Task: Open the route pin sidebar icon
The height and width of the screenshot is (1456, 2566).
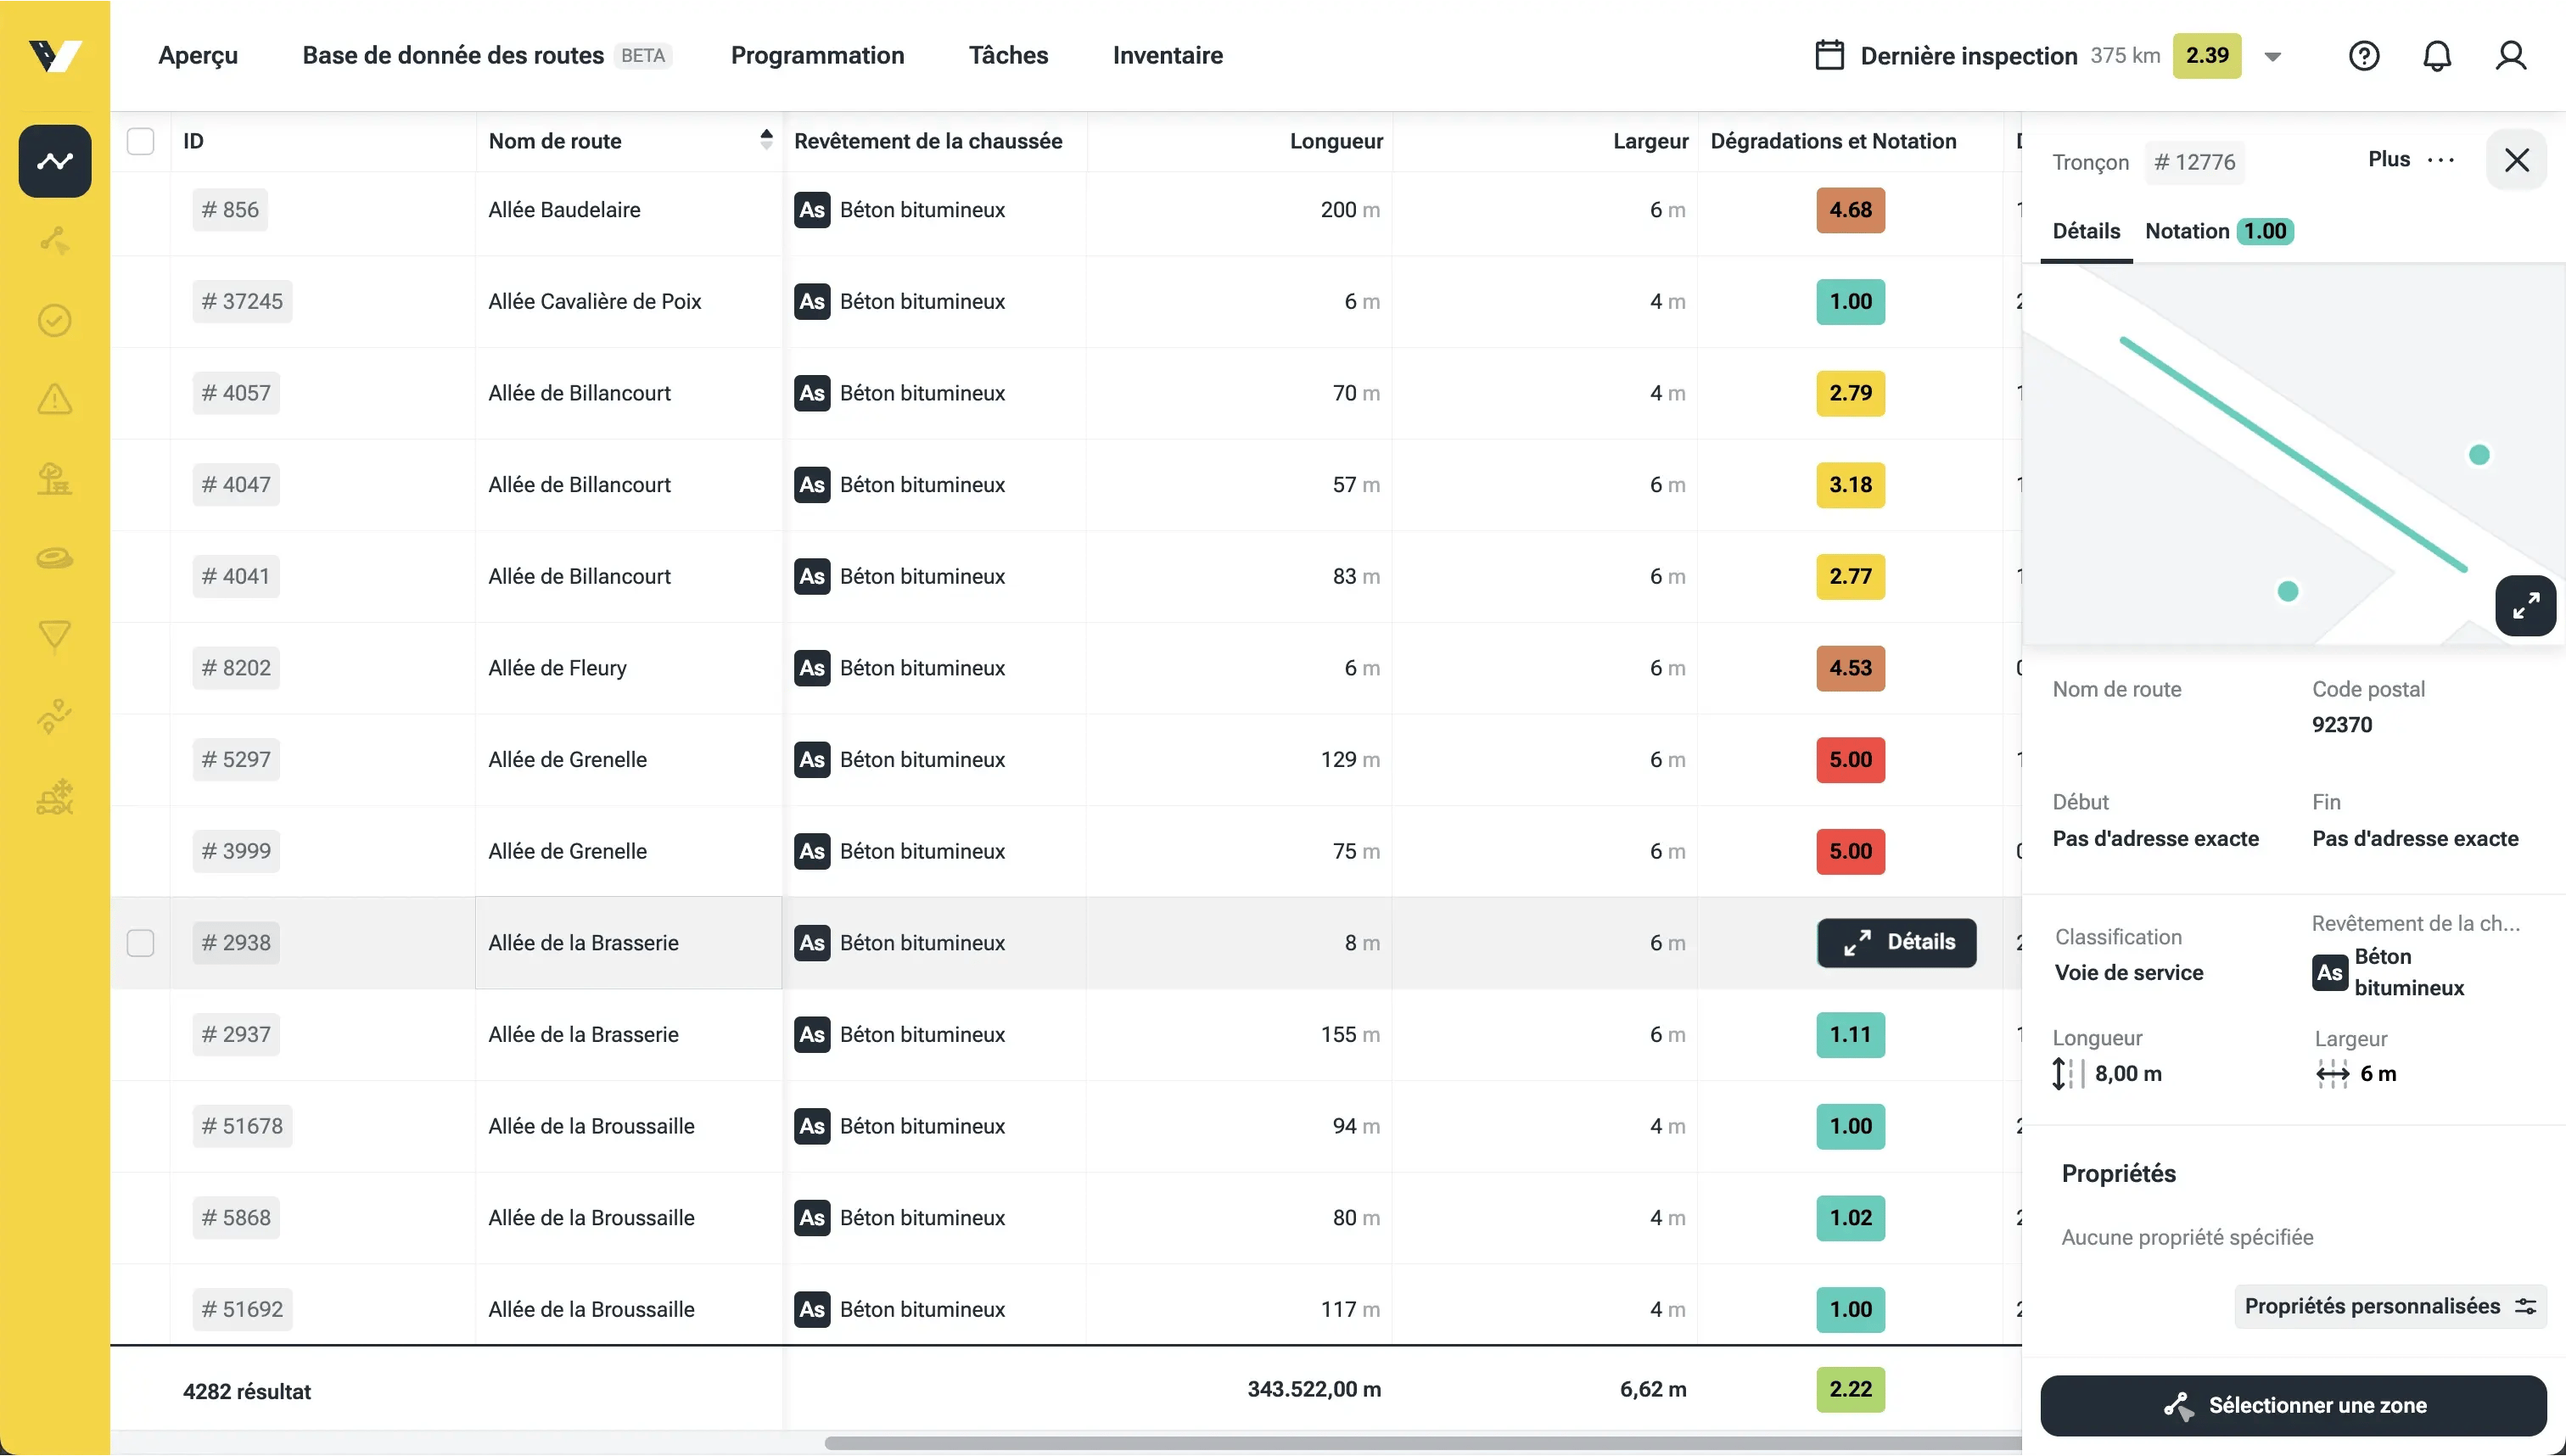Action: [55, 716]
